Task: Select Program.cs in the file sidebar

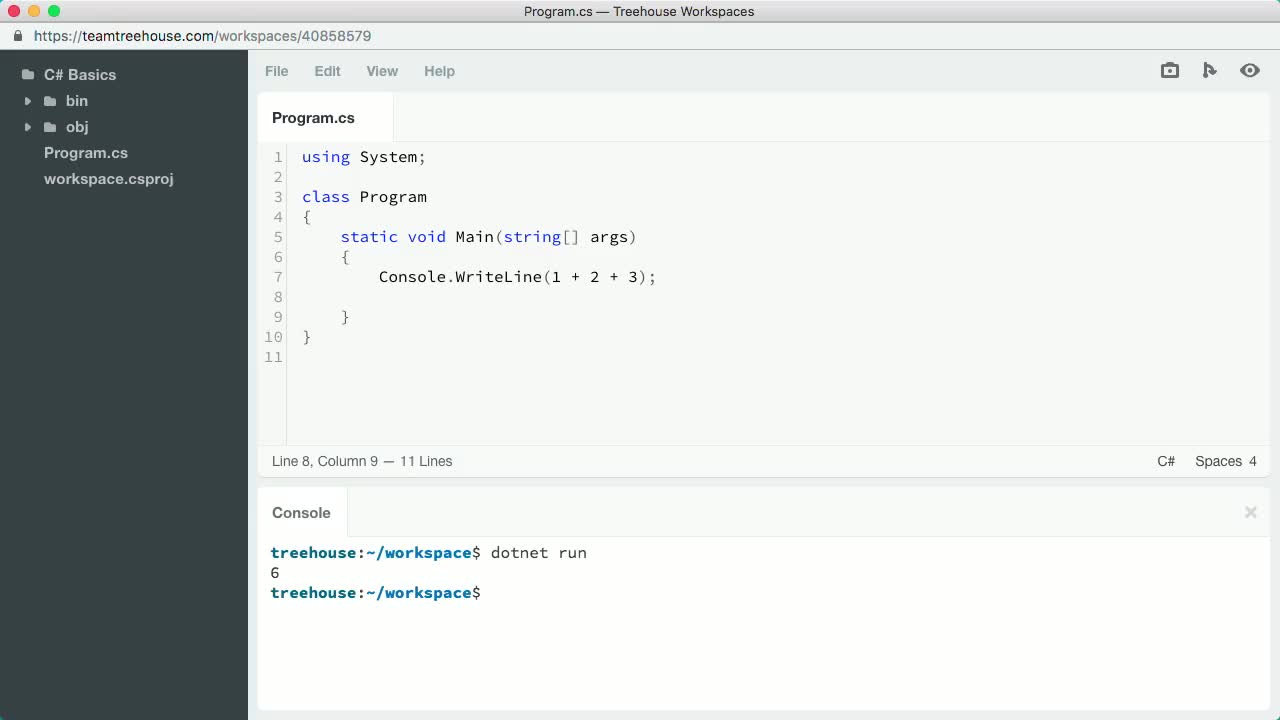Action: [x=86, y=152]
